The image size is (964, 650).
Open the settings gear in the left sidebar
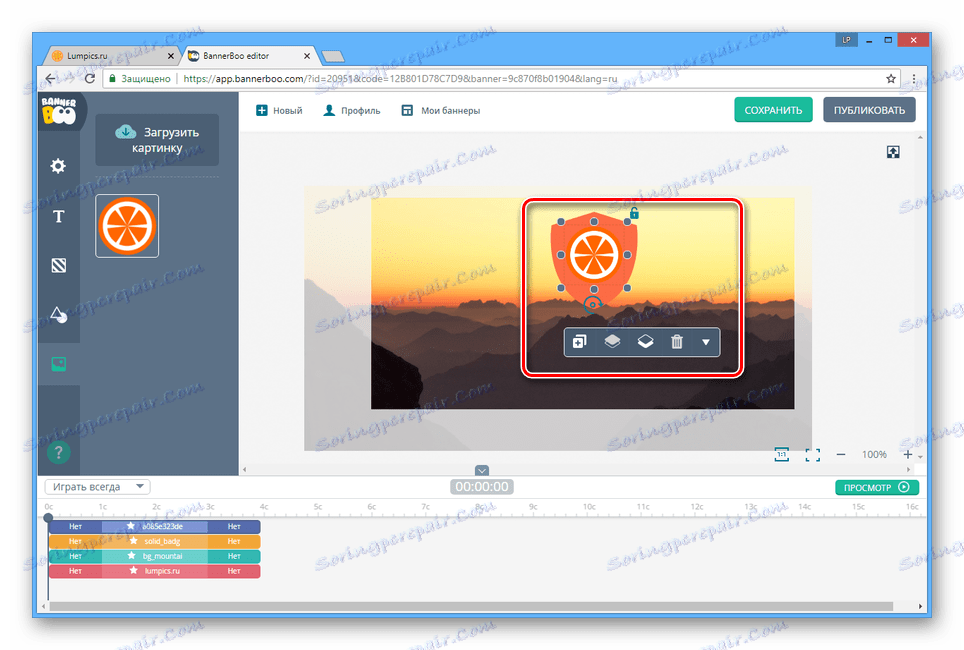58,165
